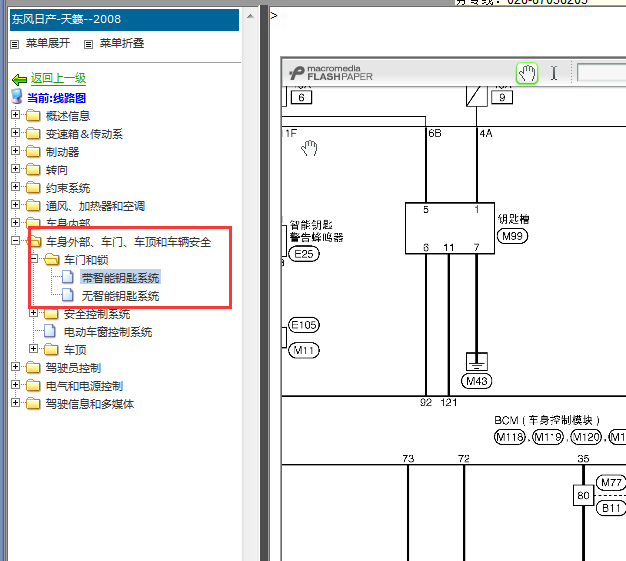Open the 电动车窗控制系统 document
The width and height of the screenshot is (626, 561).
click(x=108, y=332)
